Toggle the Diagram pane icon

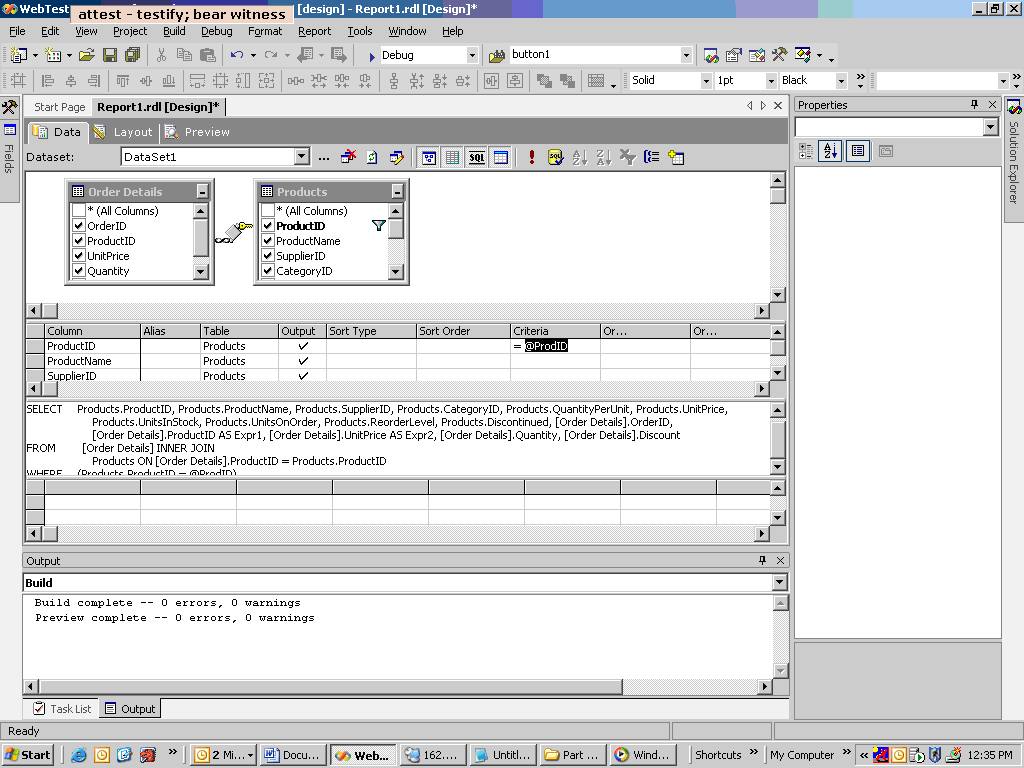pos(429,157)
